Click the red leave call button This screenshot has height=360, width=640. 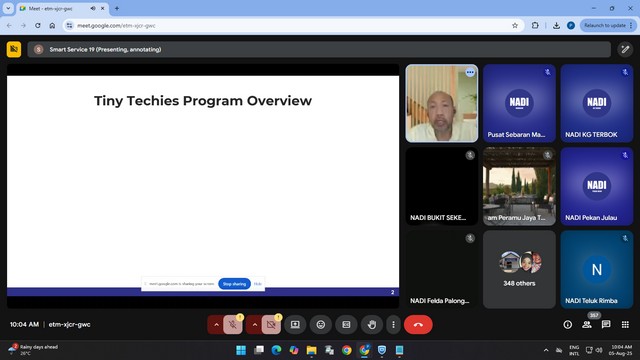418,325
